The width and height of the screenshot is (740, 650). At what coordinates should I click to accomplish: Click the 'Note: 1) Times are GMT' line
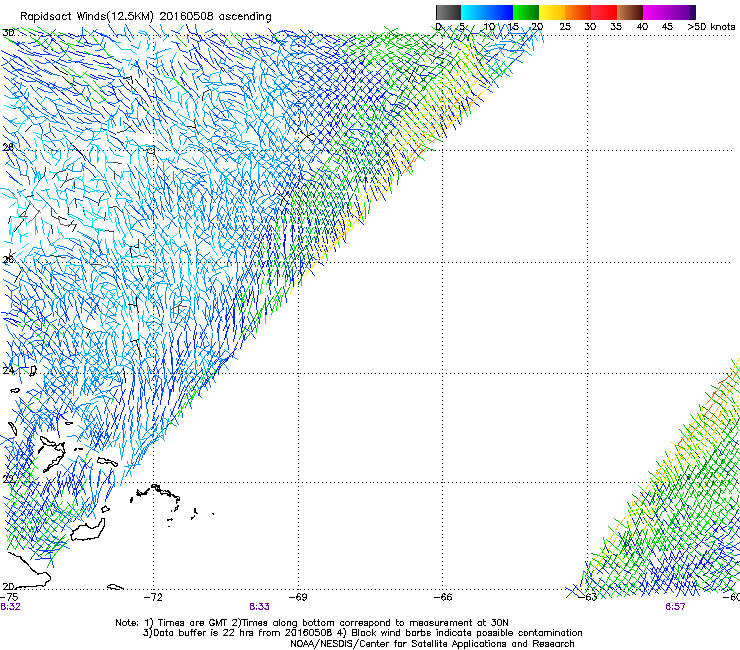(x=312, y=623)
